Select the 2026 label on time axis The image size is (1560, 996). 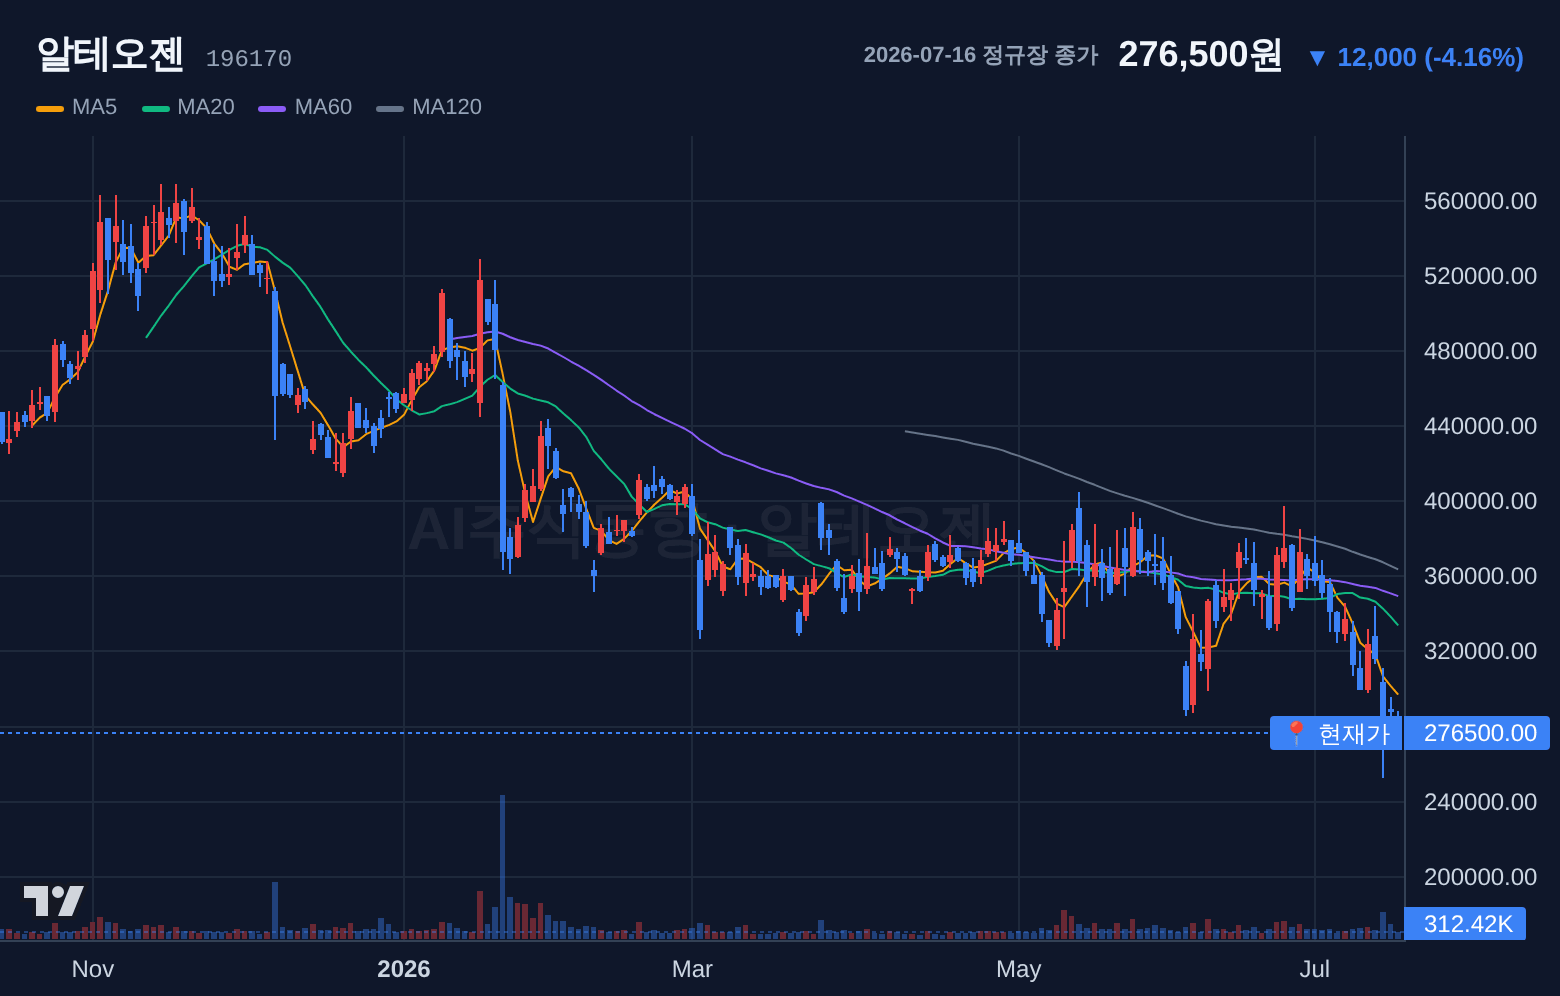point(404,969)
